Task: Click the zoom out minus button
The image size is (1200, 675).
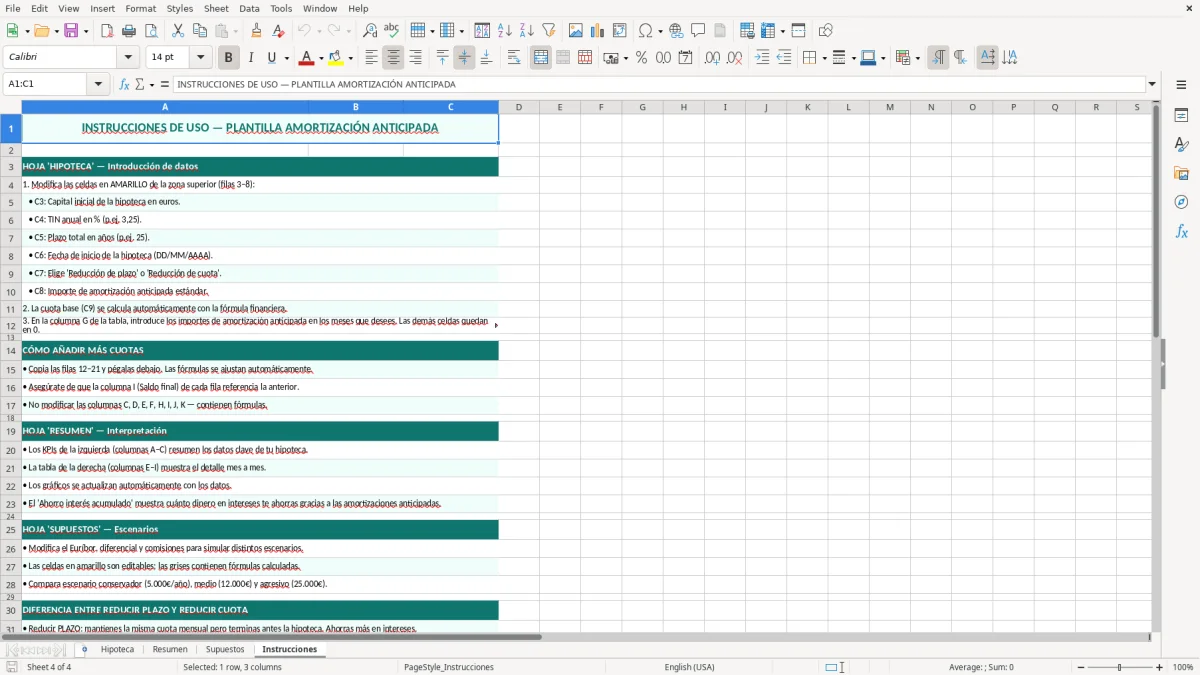Action: coord(1081,667)
